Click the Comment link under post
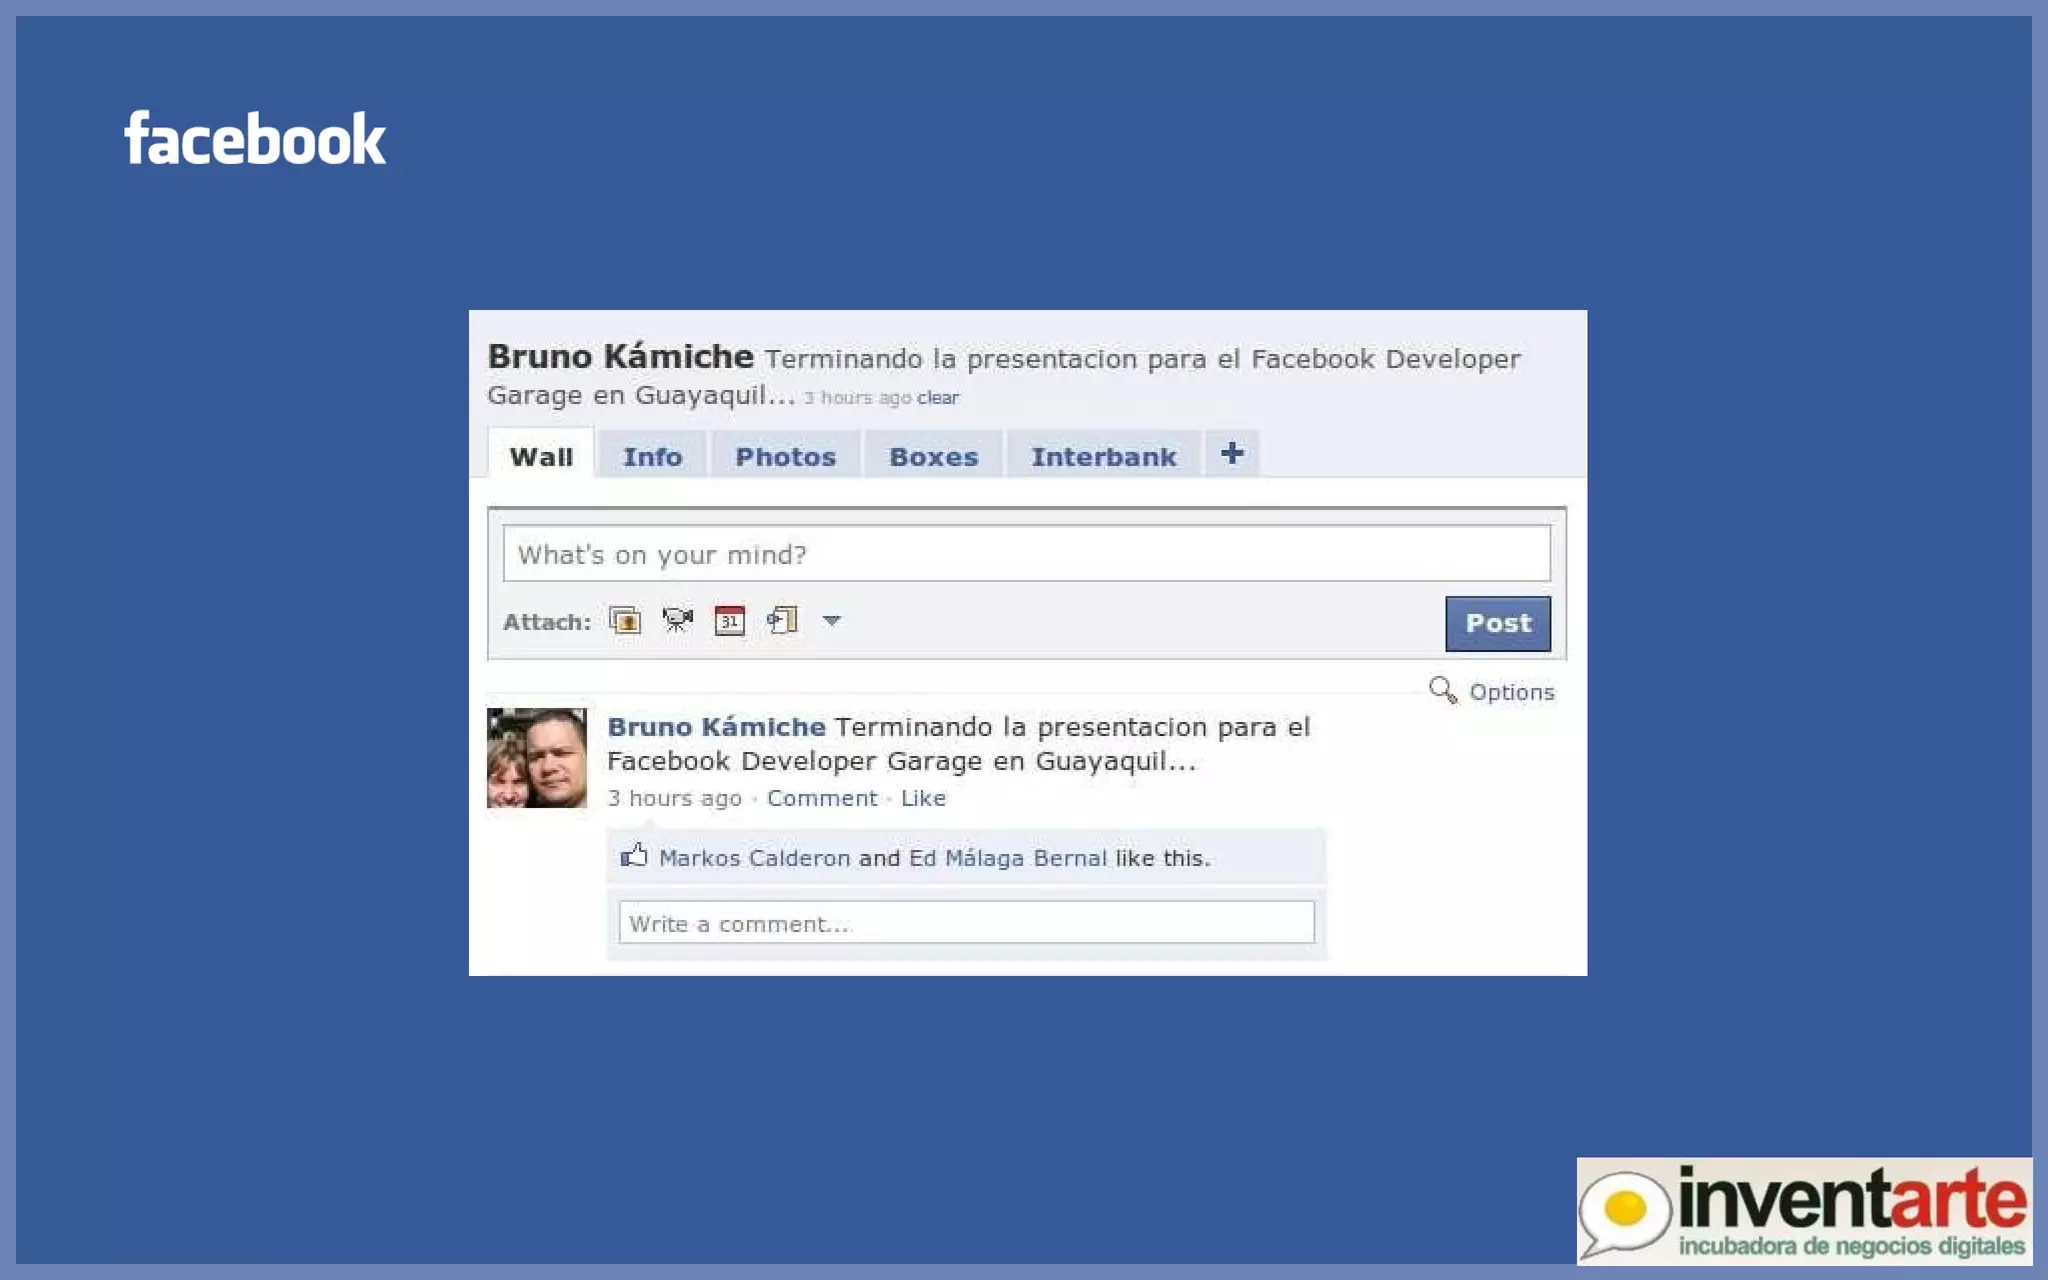Image resolution: width=2048 pixels, height=1280 pixels. pos(821,798)
